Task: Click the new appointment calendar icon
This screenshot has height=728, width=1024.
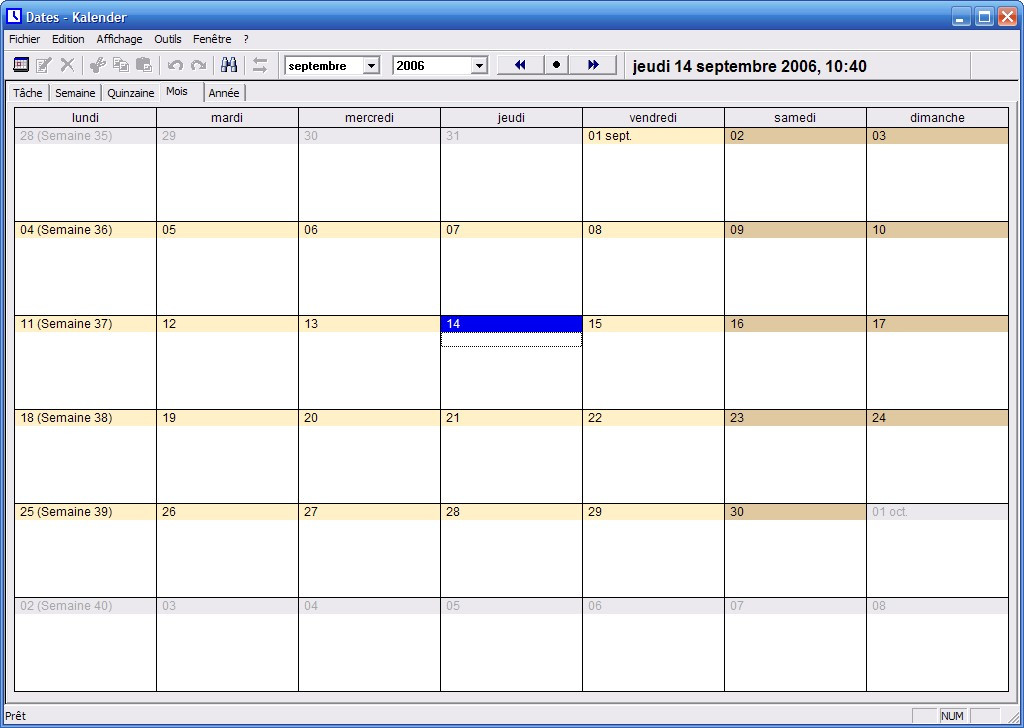Action: 21,65
